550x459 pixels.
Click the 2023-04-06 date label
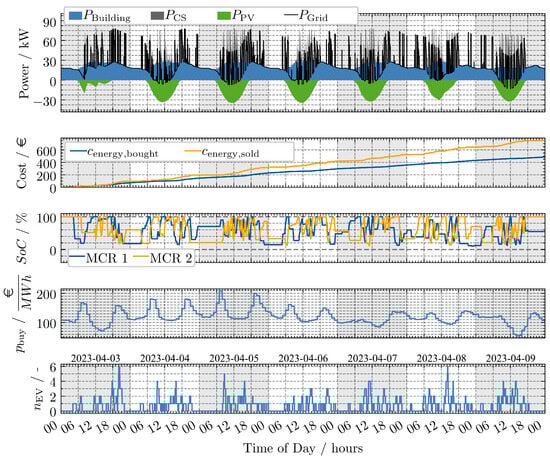(x=303, y=358)
